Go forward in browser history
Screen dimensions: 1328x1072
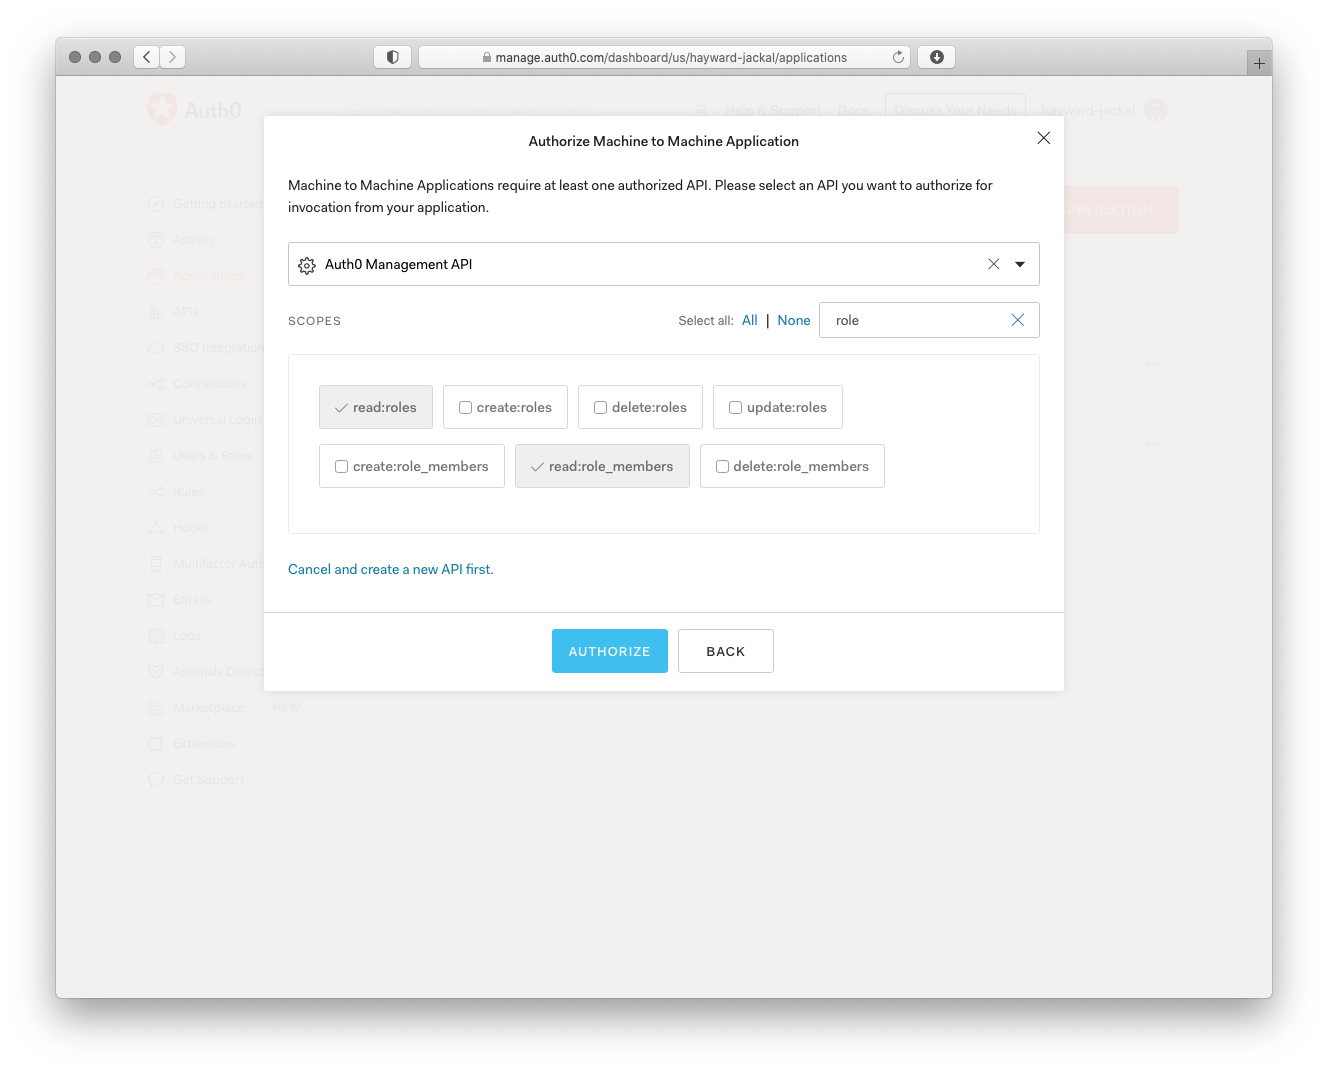pos(172,57)
